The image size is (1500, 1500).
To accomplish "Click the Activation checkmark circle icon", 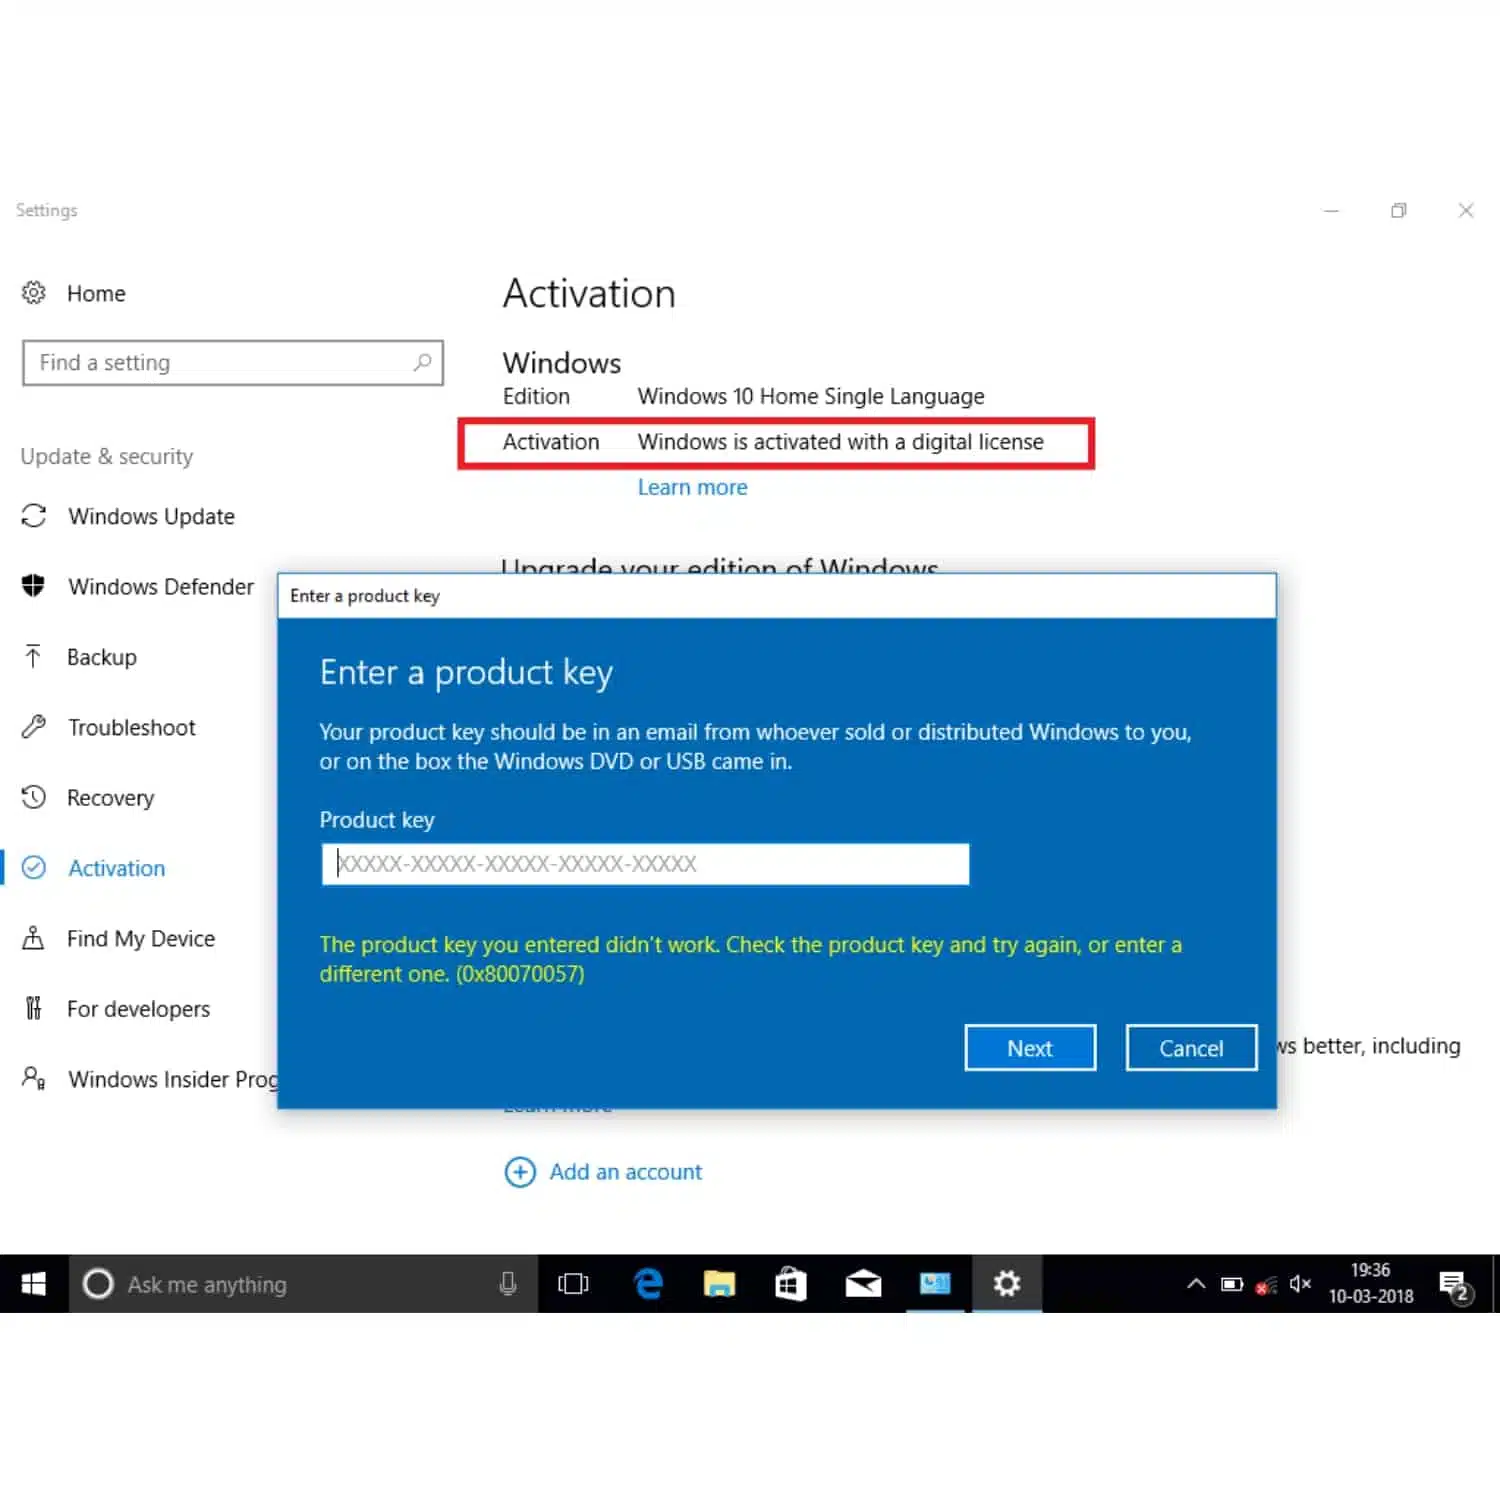I will point(34,867).
